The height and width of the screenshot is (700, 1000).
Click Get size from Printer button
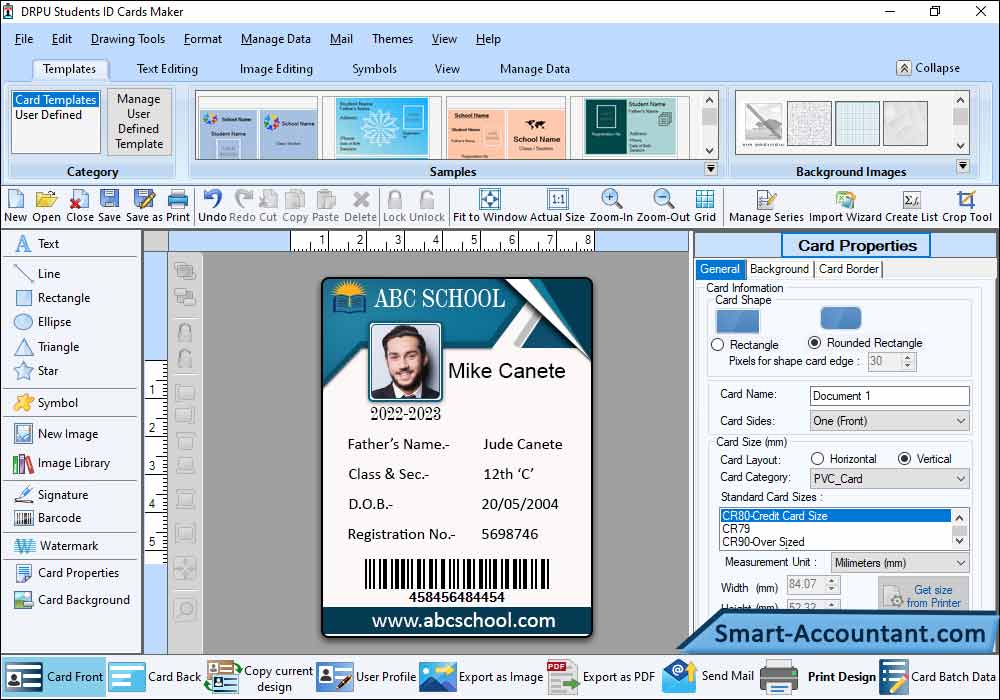(923, 595)
